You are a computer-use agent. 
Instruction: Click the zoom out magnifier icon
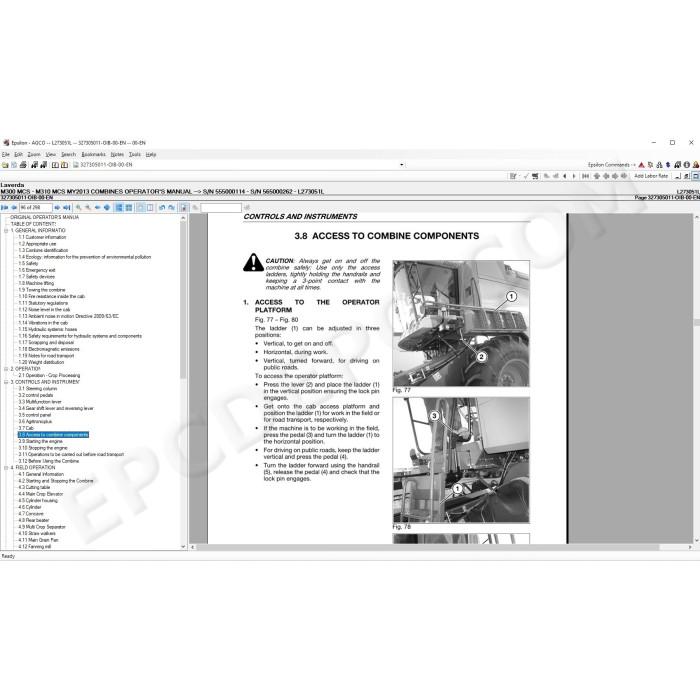point(88,208)
